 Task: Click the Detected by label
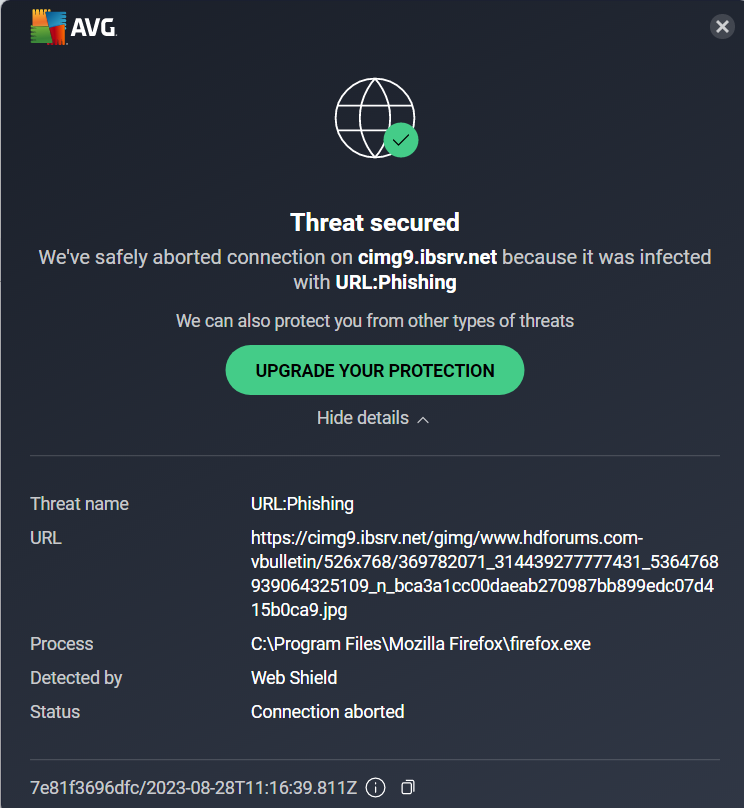tap(76, 678)
